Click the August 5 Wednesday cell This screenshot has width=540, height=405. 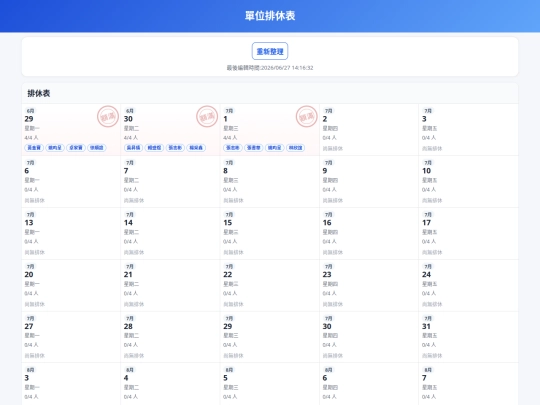[270, 384]
